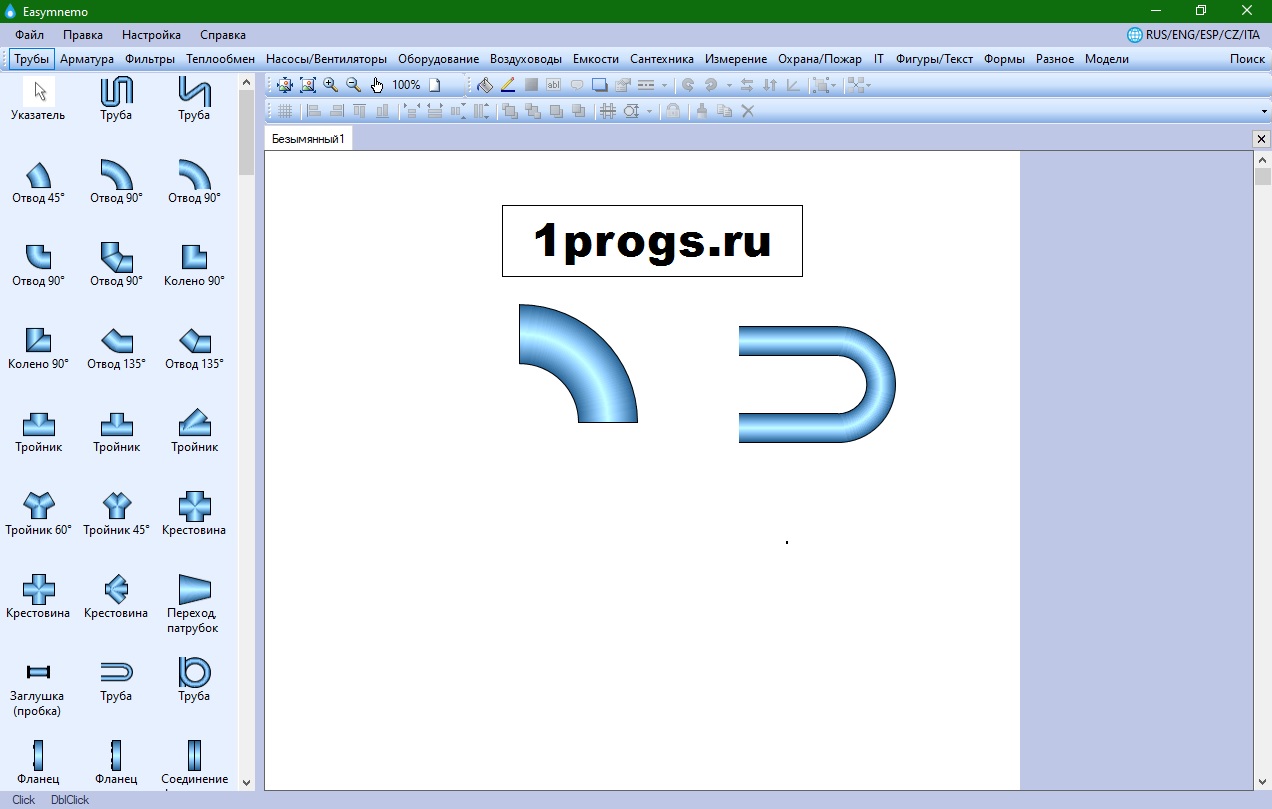
Task: Click the bring to front icon
Action: coord(509,111)
